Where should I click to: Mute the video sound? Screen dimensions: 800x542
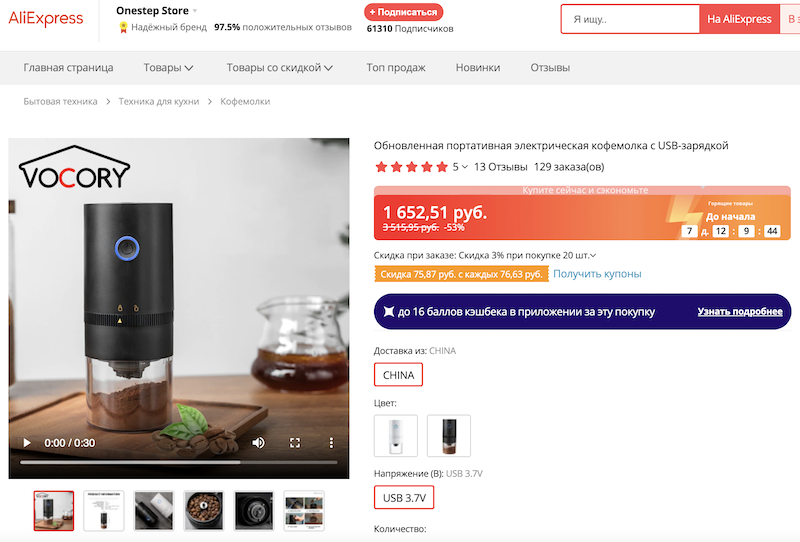258,442
